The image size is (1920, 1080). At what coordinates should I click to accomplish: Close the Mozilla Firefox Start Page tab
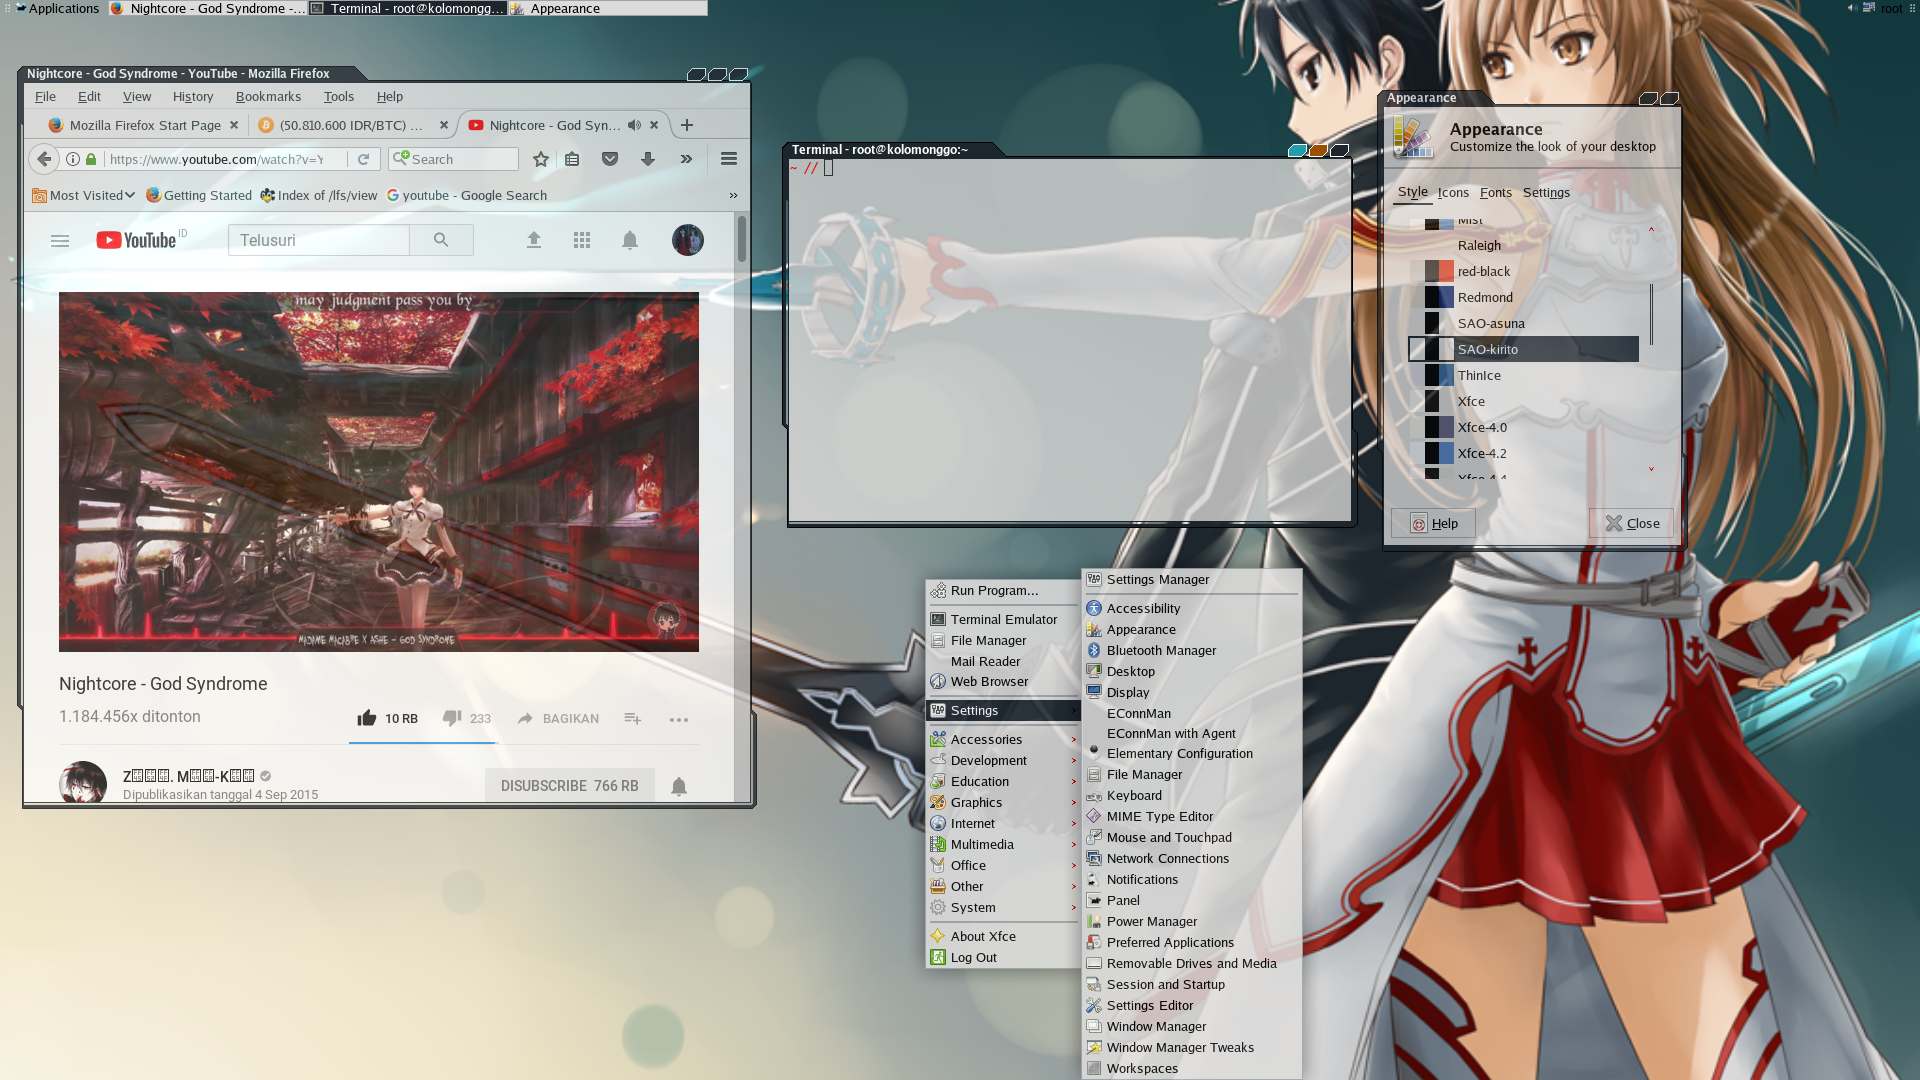click(x=234, y=125)
